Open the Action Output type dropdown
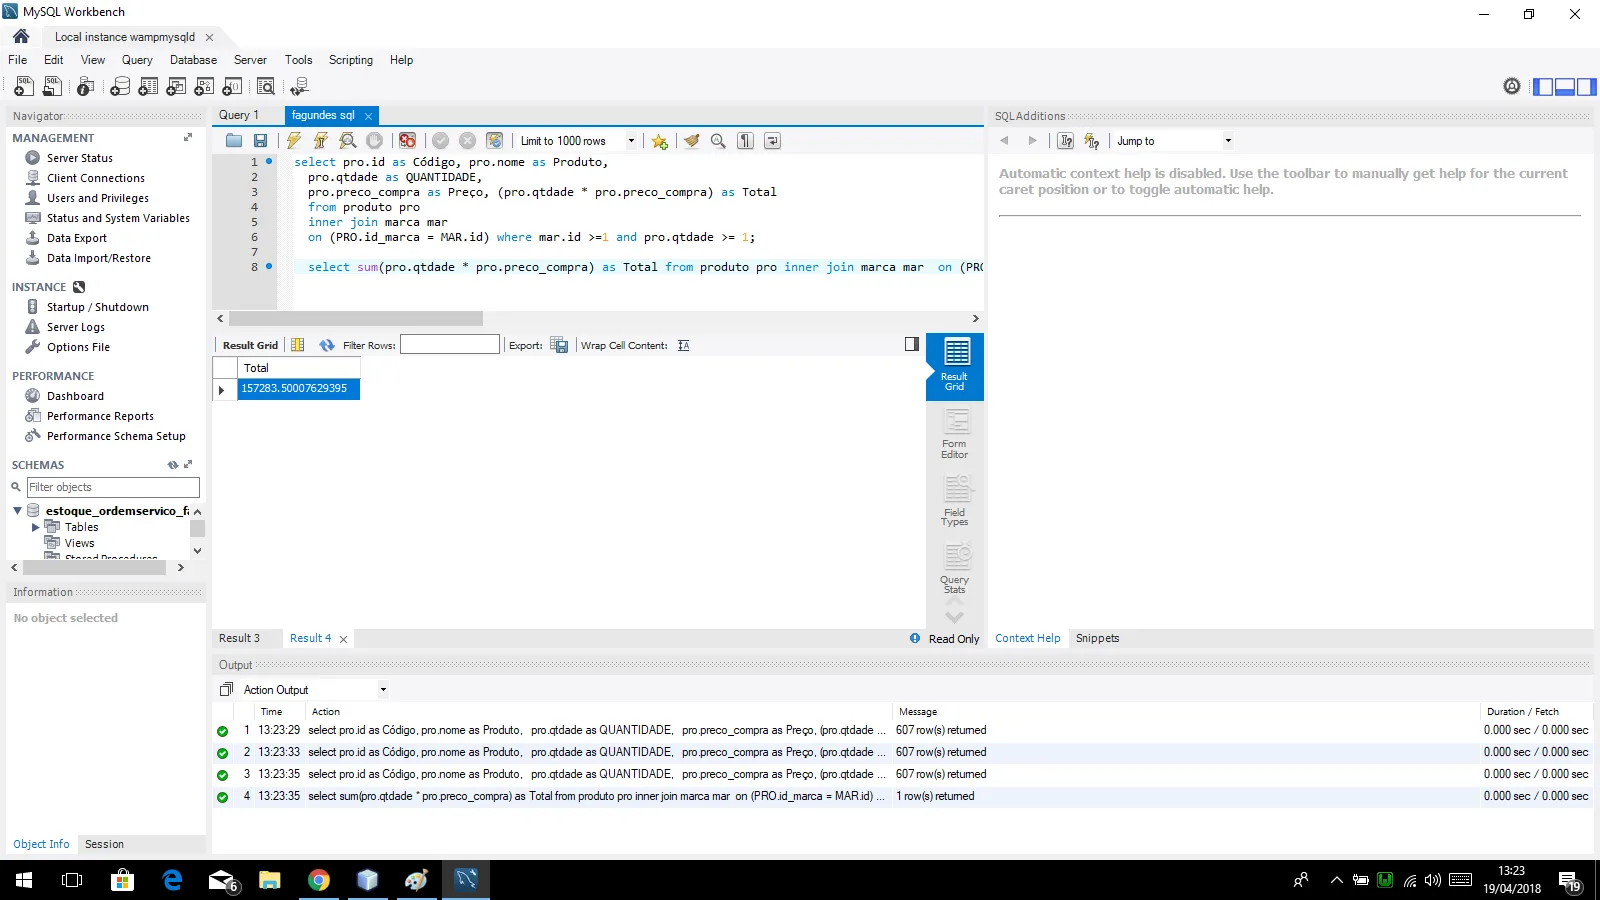 (x=382, y=690)
